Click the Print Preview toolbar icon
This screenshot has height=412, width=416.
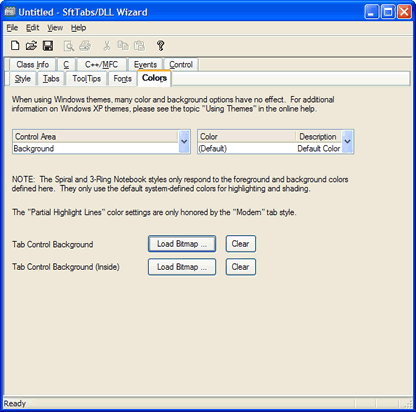coord(69,46)
